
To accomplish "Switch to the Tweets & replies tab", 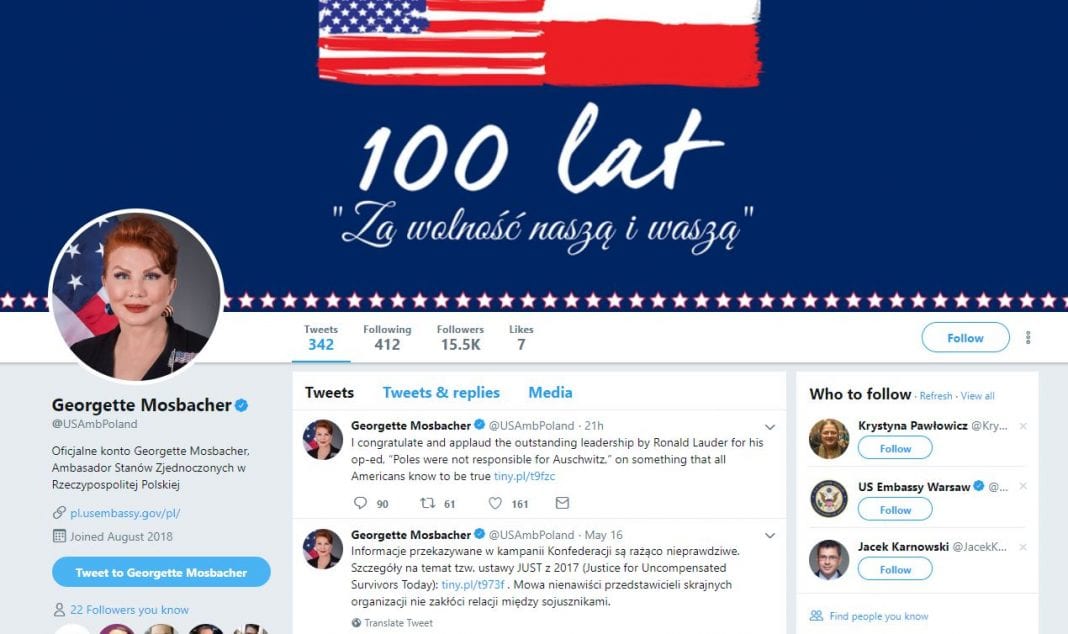I will pyautogui.click(x=441, y=392).
